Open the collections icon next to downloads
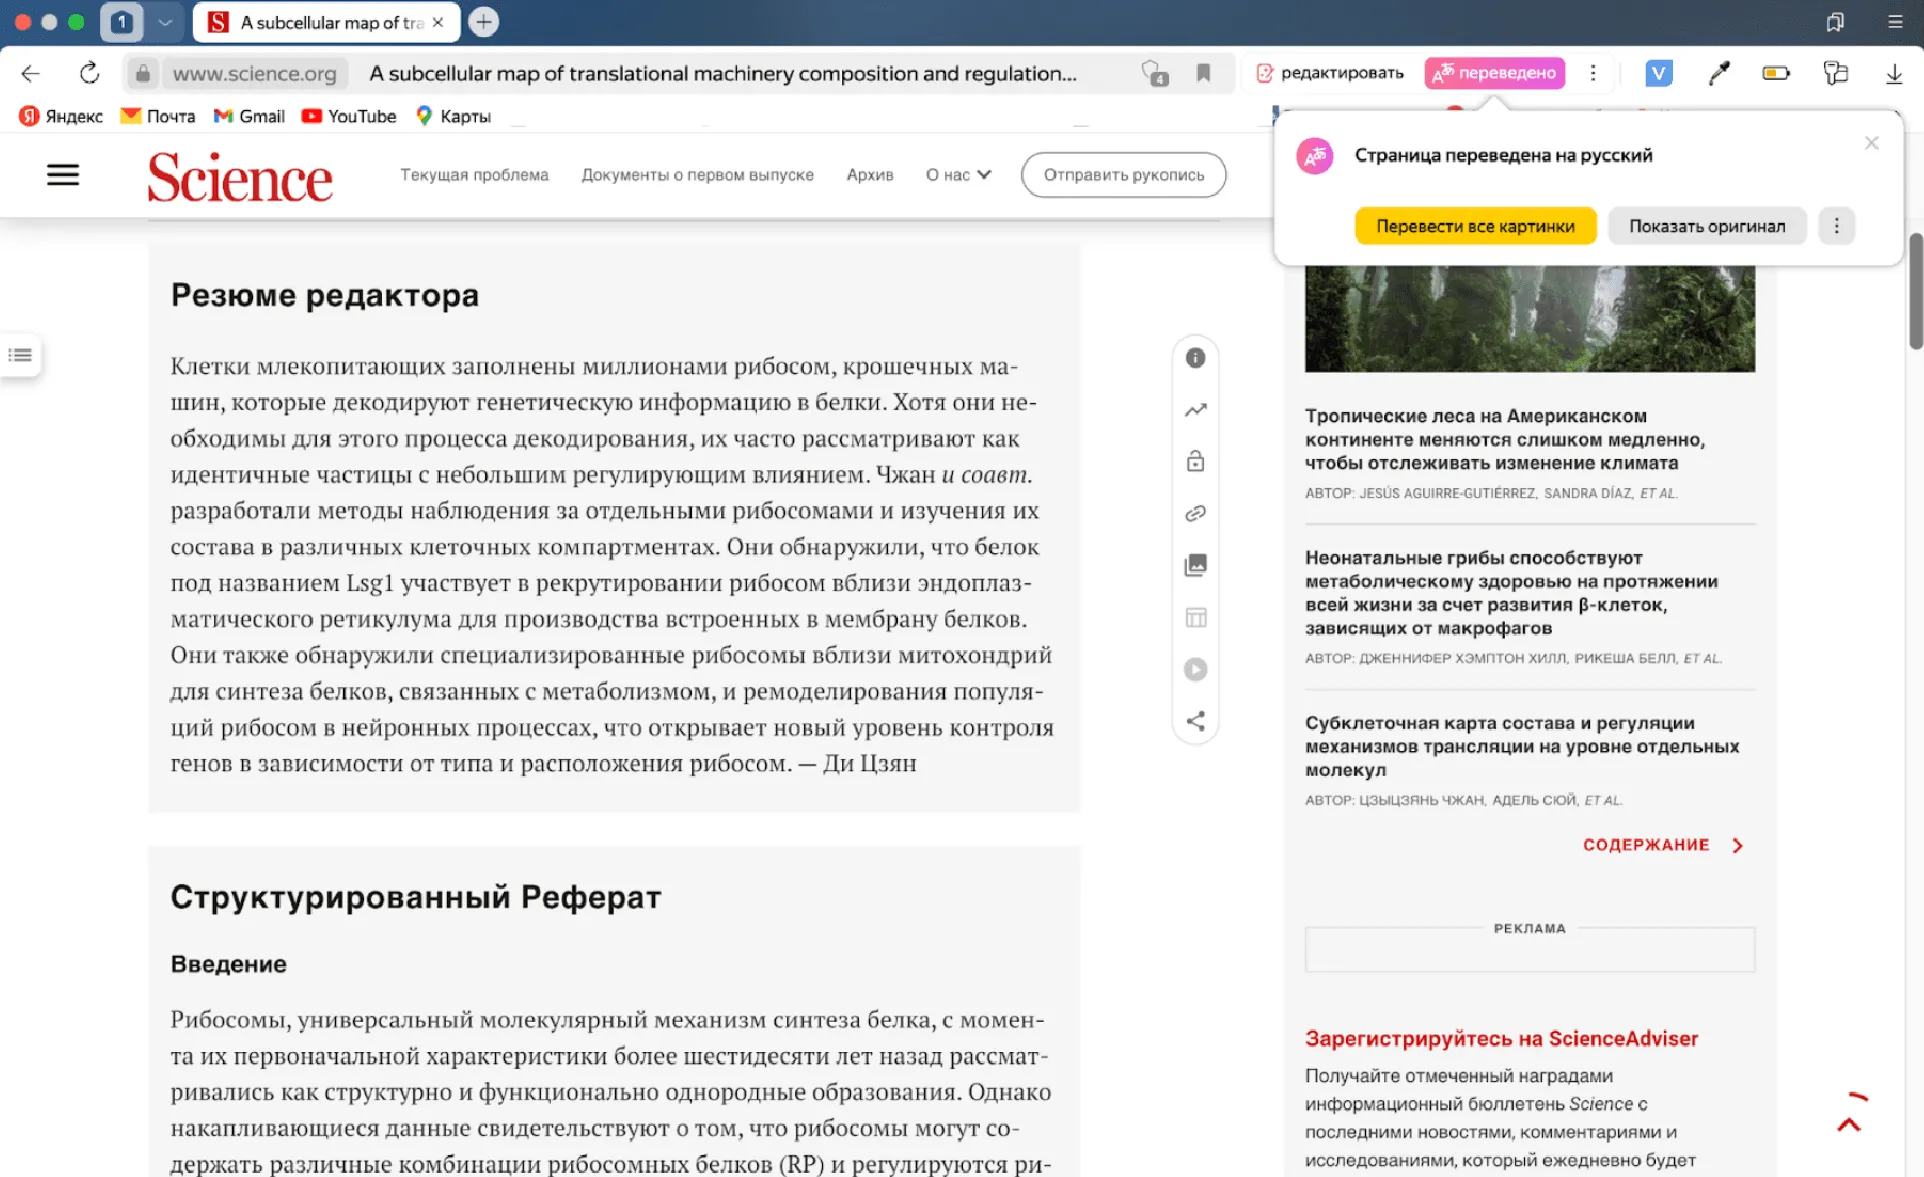Image resolution: width=1924 pixels, height=1177 pixels. click(x=1835, y=73)
